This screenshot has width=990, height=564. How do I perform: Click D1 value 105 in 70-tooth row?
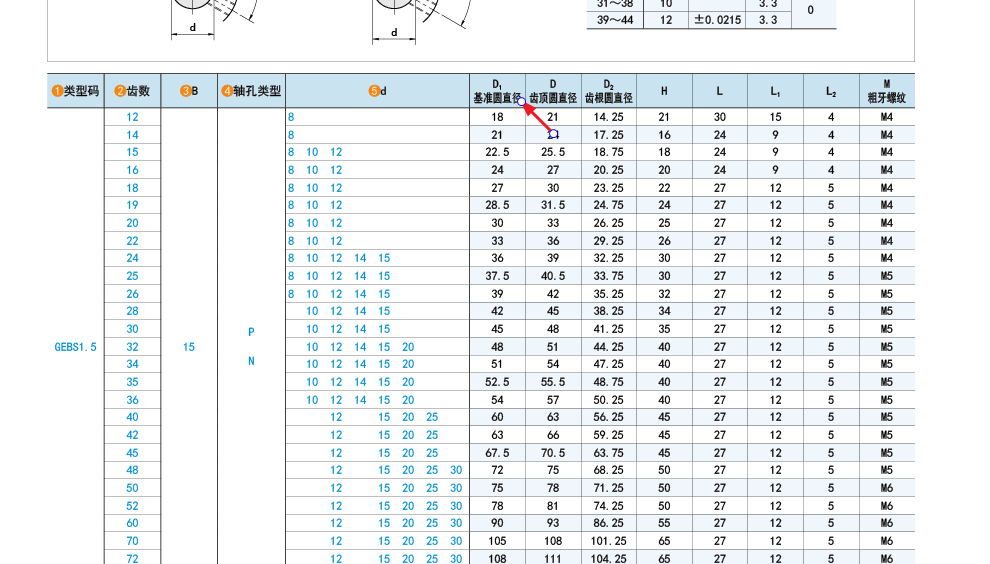(x=498, y=541)
